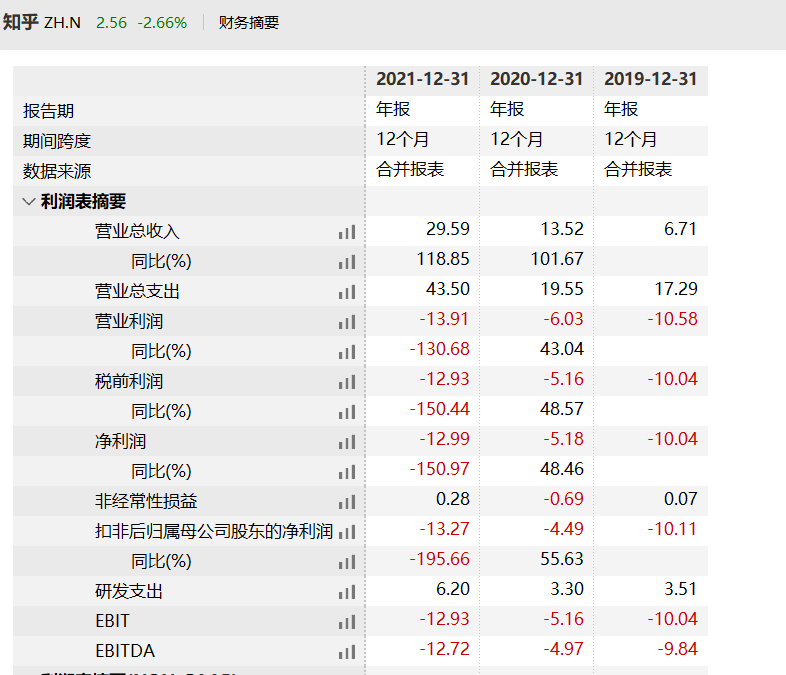Select 研发支出 value 3.51
This screenshot has height=675, width=786.
click(x=680, y=589)
